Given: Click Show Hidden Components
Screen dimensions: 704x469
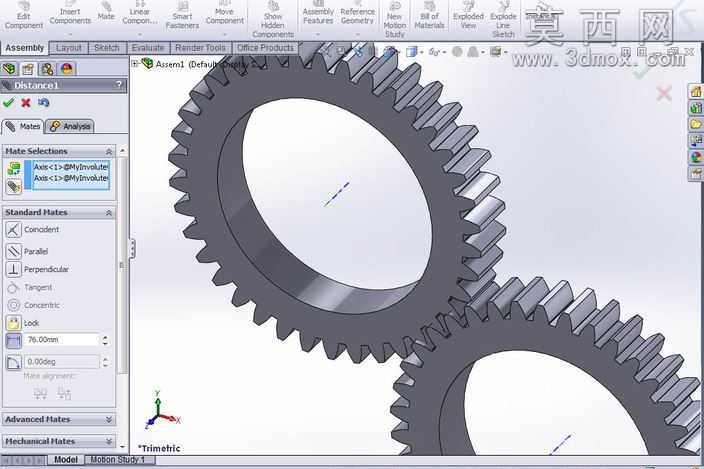Looking at the screenshot, I should (273, 19).
